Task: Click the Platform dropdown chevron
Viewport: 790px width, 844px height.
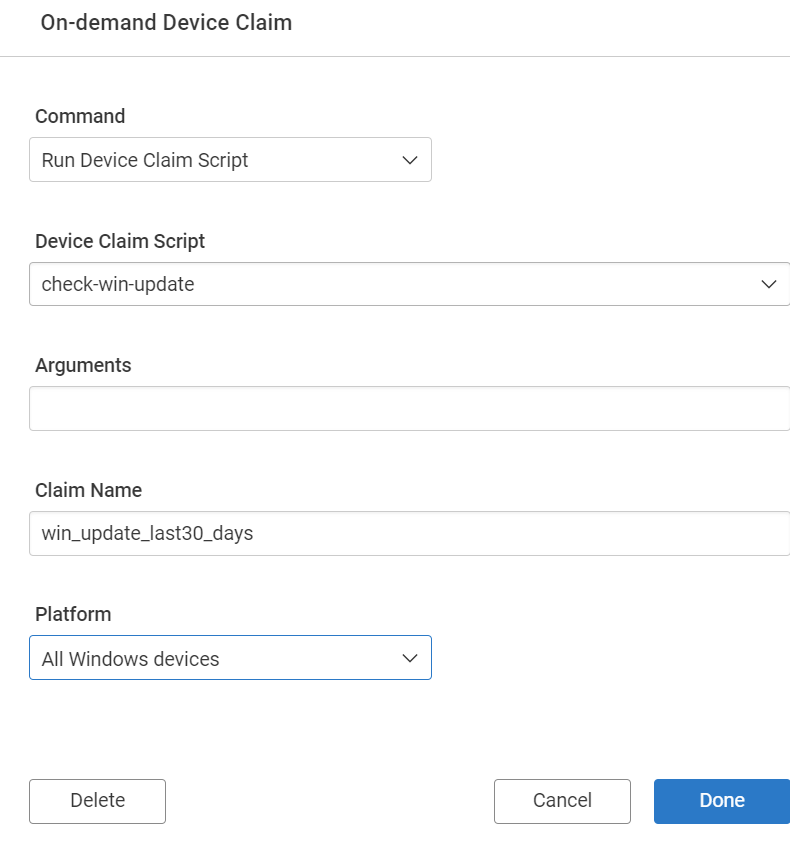Action: (x=409, y=658)
